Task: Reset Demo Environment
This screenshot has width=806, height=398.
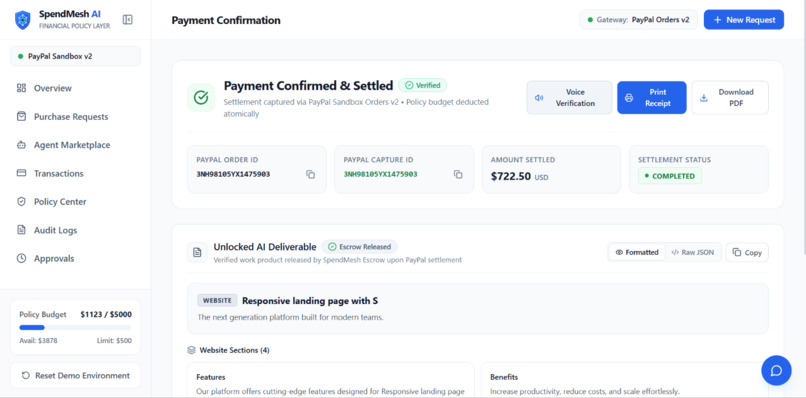Action: coord(76,375)
